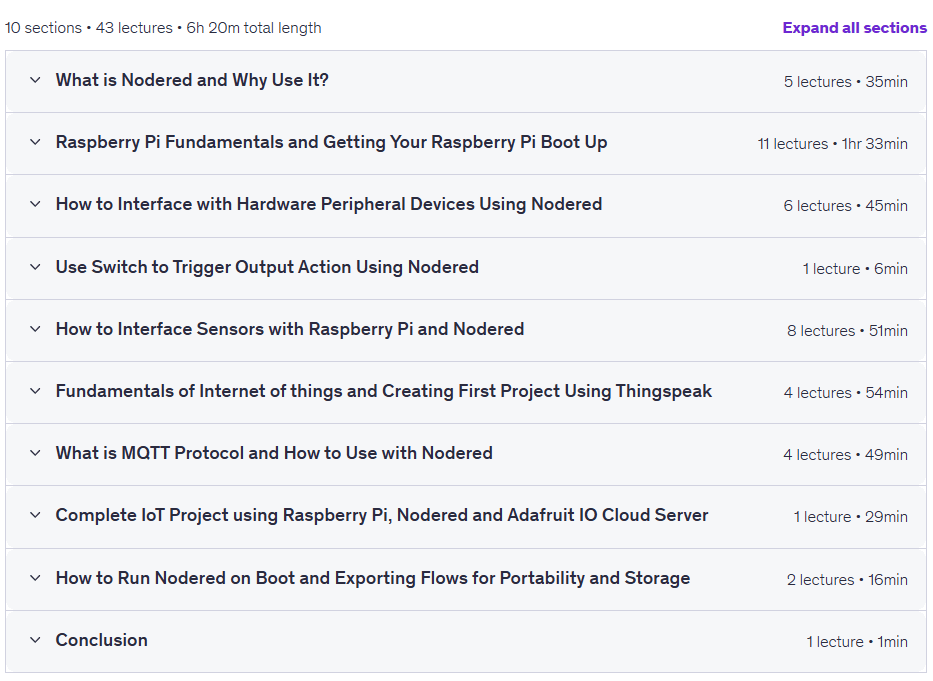Image resolution: width=933 pixels, height=681 pixels.
Task: Expand chevron for Interface Sensors with Raspberry Pi
Action: pyautogui.click(x=35, y=329)
